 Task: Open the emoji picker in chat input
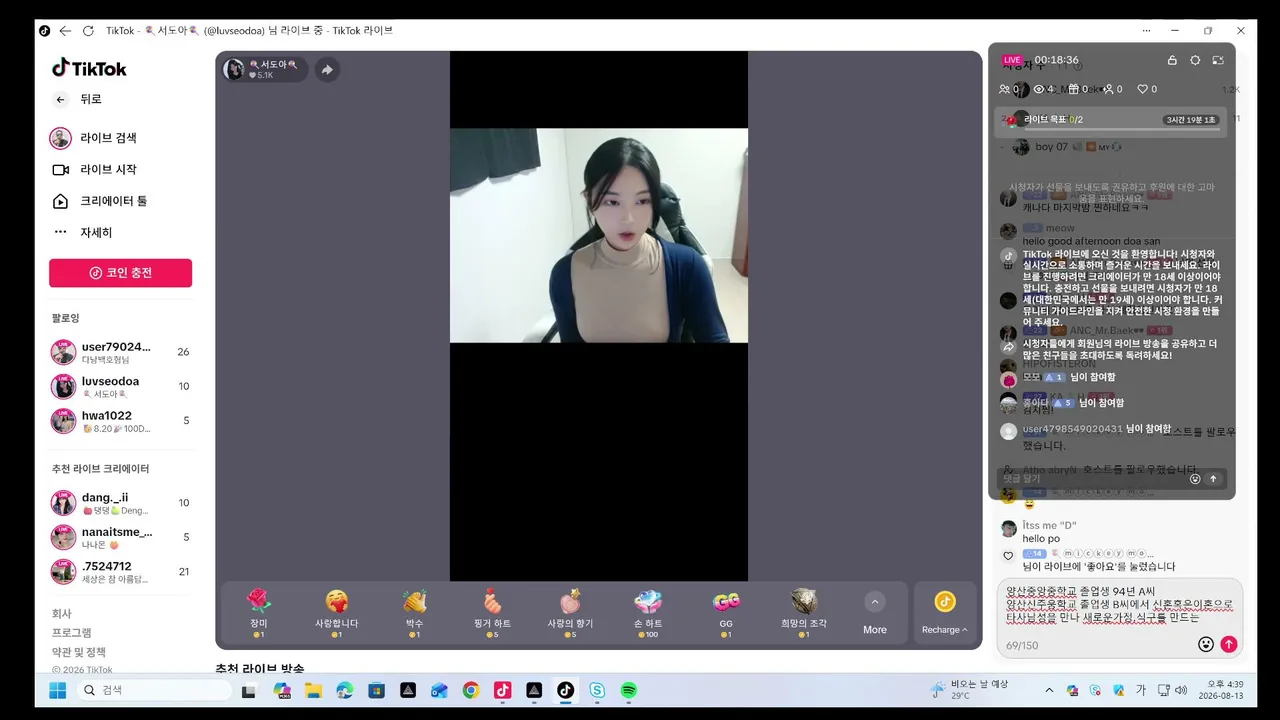(1206, 645)
